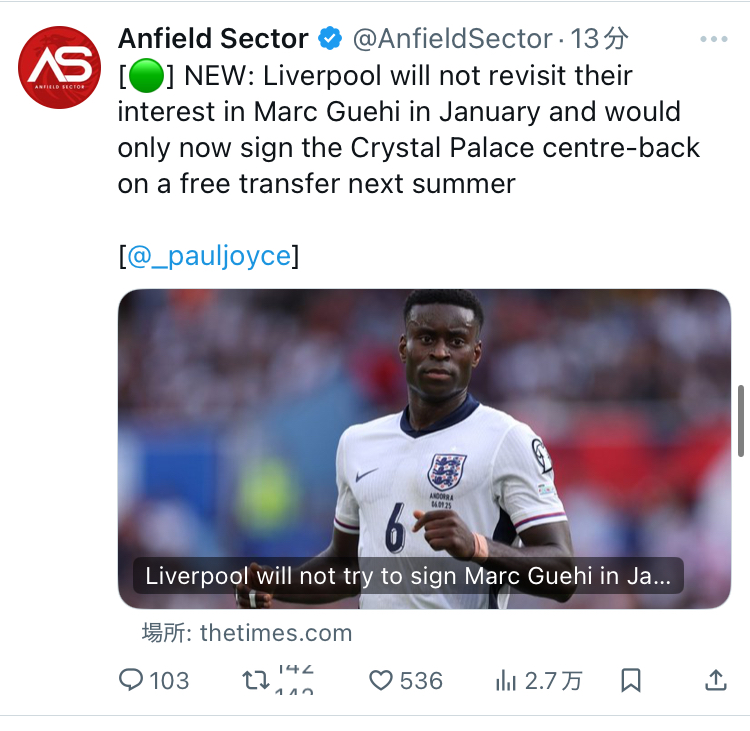
Task: Click the blue verified badge
Action: 330,39
